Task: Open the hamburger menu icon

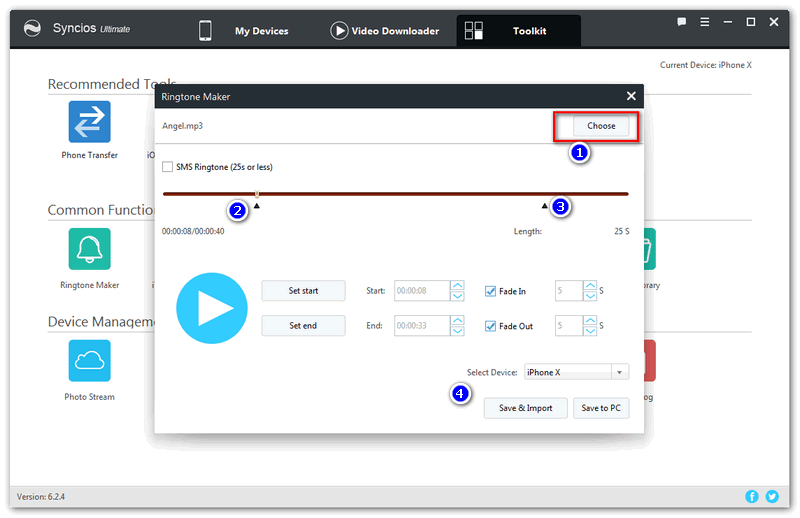Action: [x=705, y=22]
